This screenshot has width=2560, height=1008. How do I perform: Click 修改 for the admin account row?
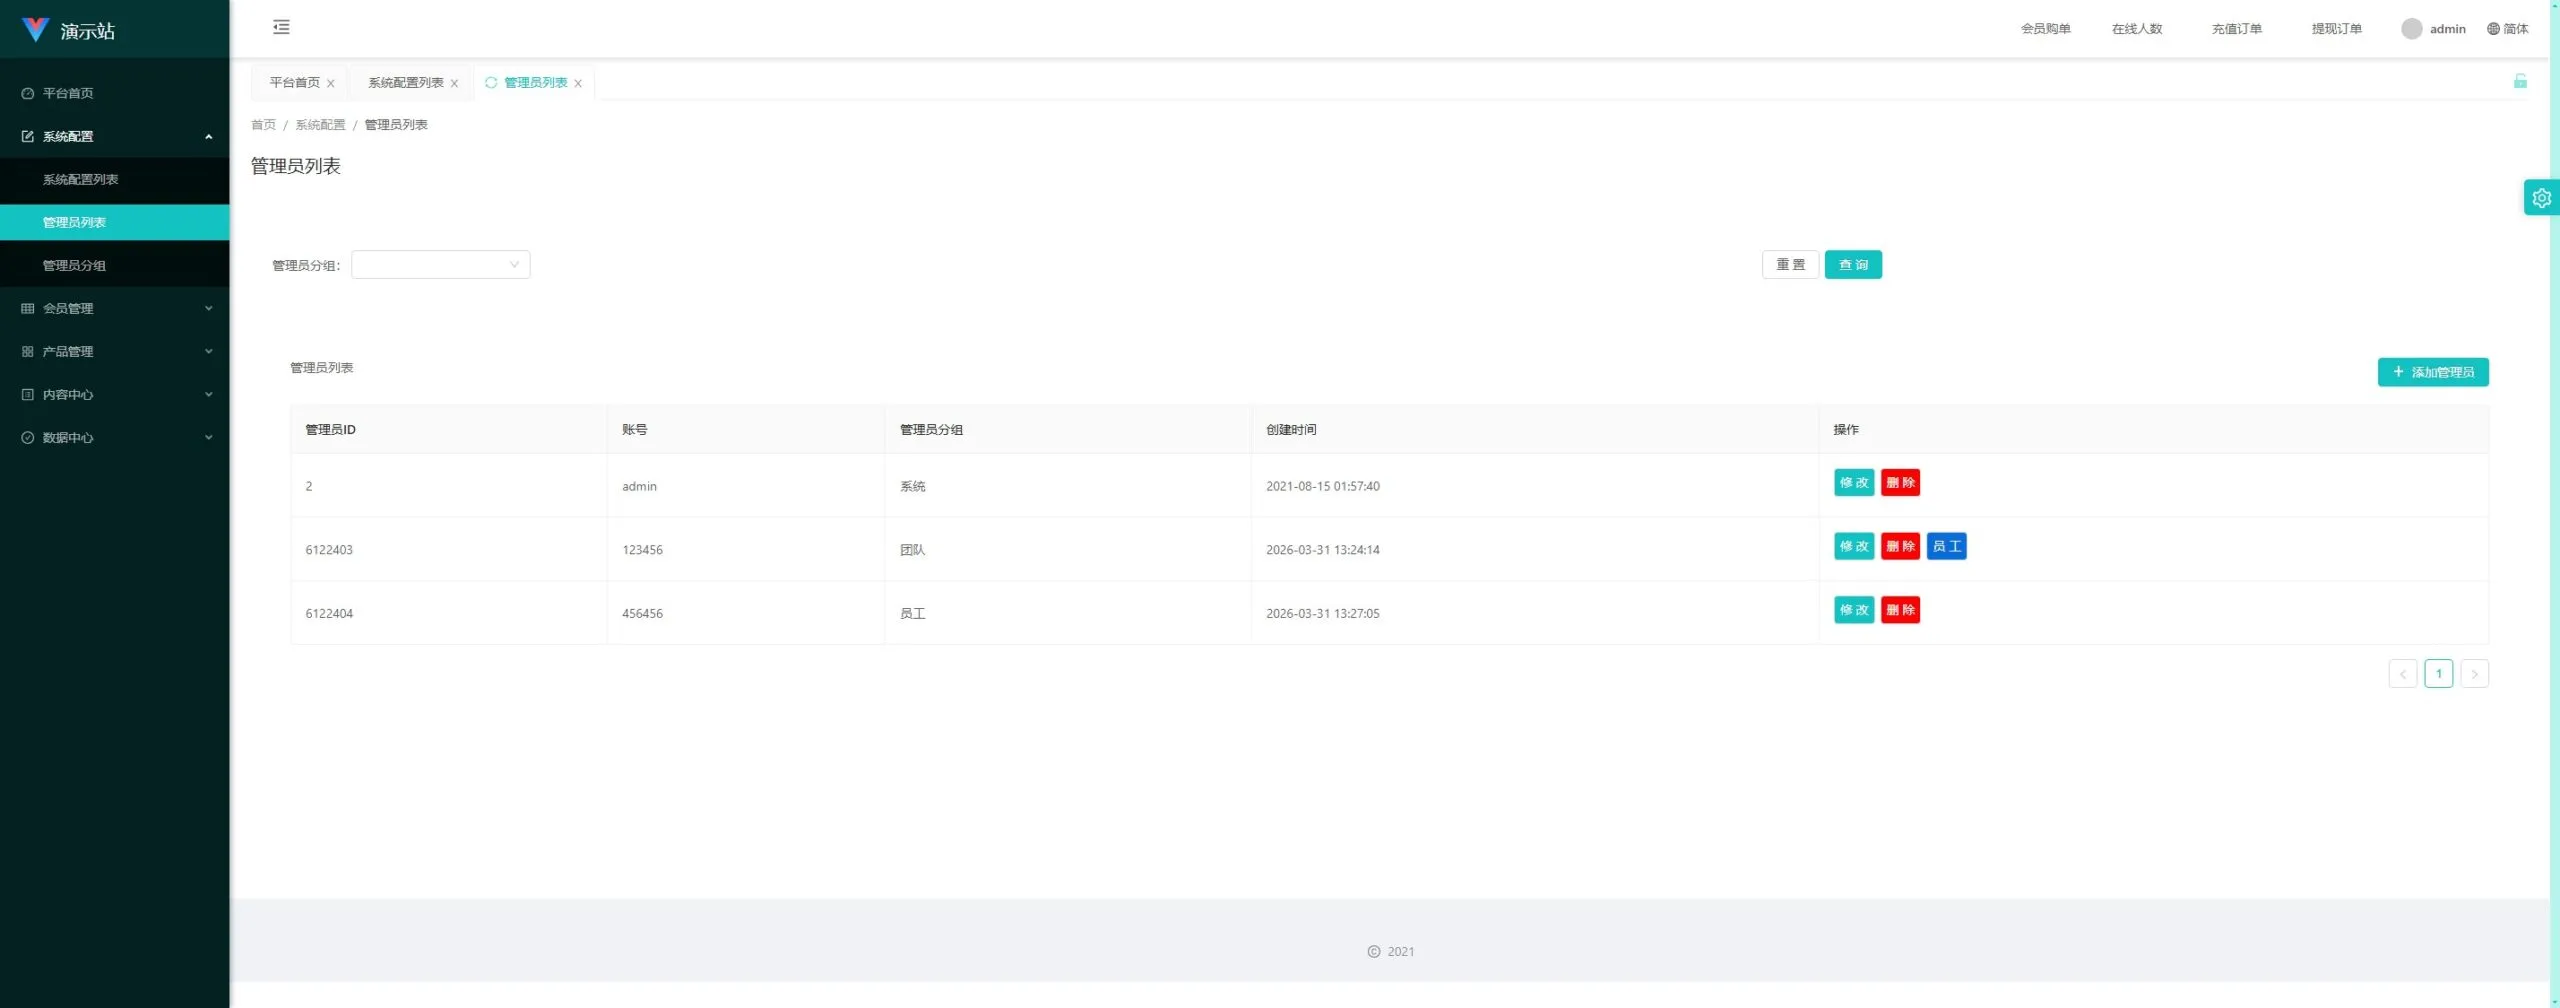[1854, 483]
